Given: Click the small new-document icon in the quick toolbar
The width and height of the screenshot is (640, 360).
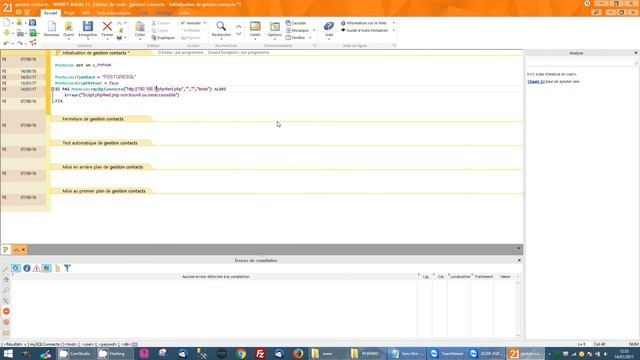Looking at the screenshot, I should click(7, 22).
